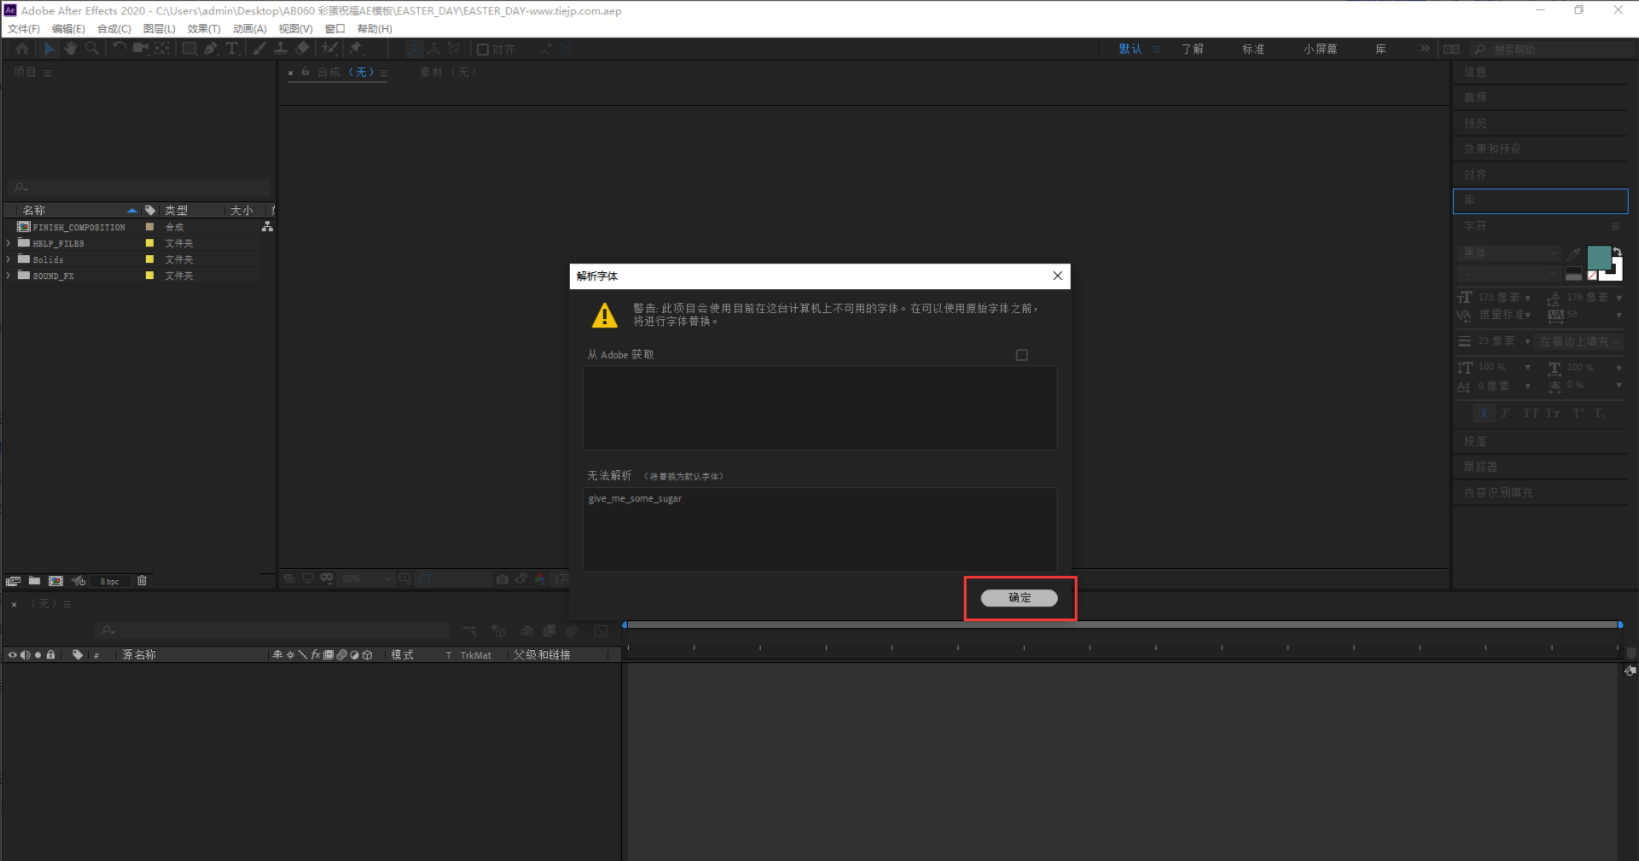Select the Roto Brush tool

click(x=329, y=48)
